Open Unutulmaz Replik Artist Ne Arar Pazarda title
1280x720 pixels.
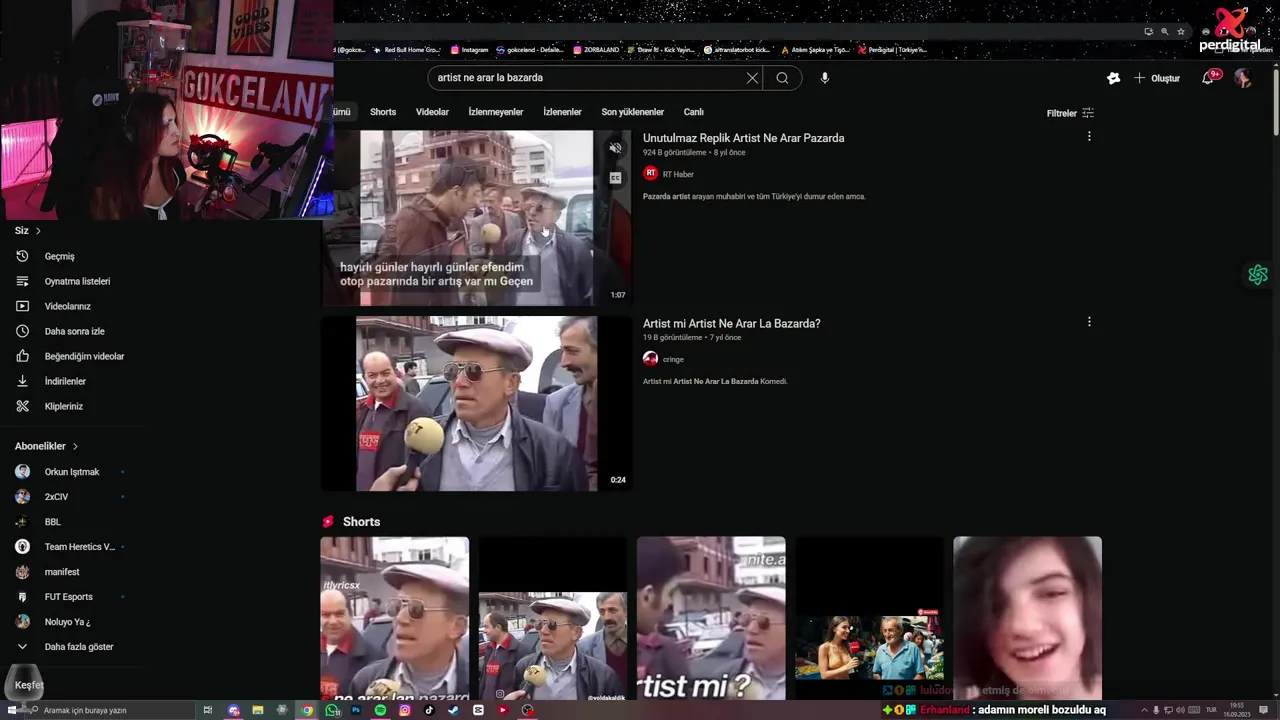pos(743,138)
